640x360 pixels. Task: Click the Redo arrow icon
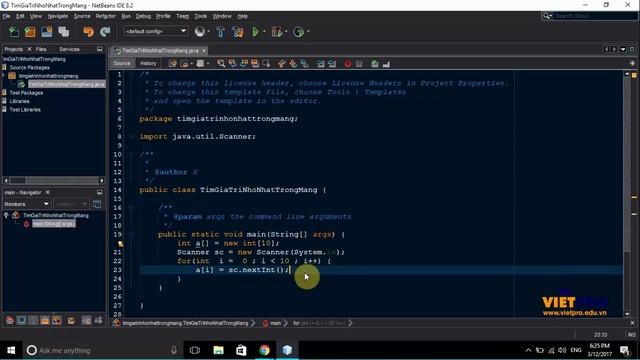[105, 32]
